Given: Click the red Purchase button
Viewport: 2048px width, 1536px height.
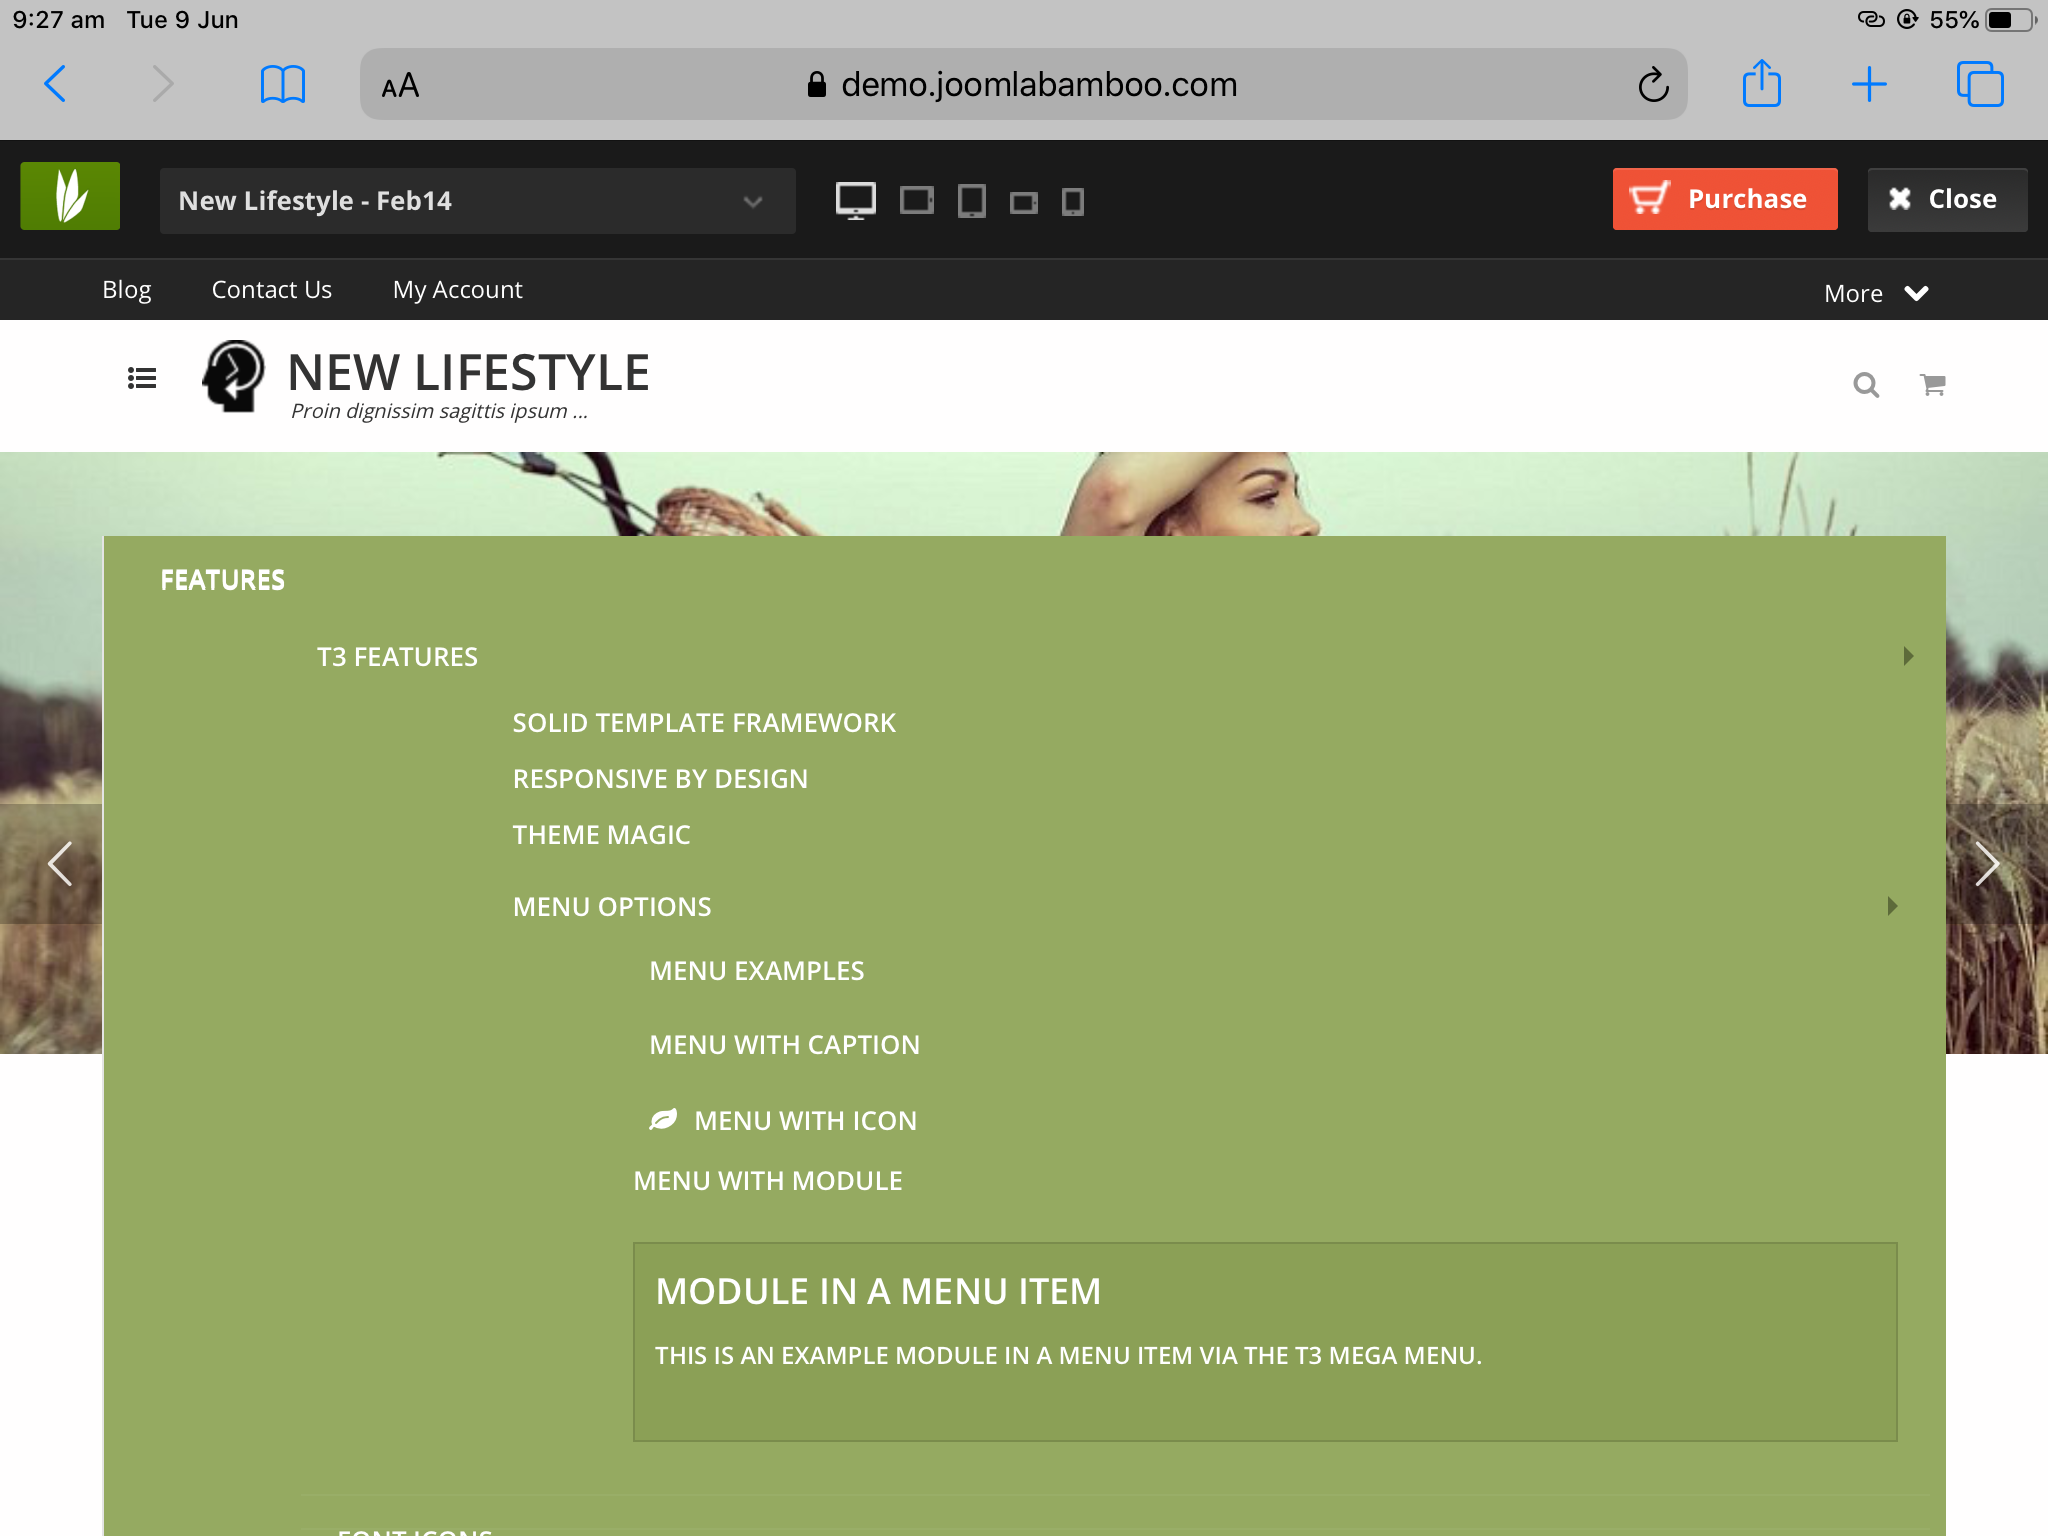Looking at the screenshot, I should tap(1724, 199).
